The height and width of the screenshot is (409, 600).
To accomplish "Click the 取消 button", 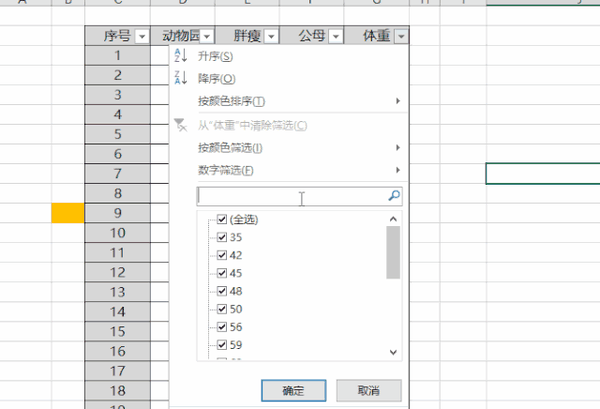I will click(369, 391).
